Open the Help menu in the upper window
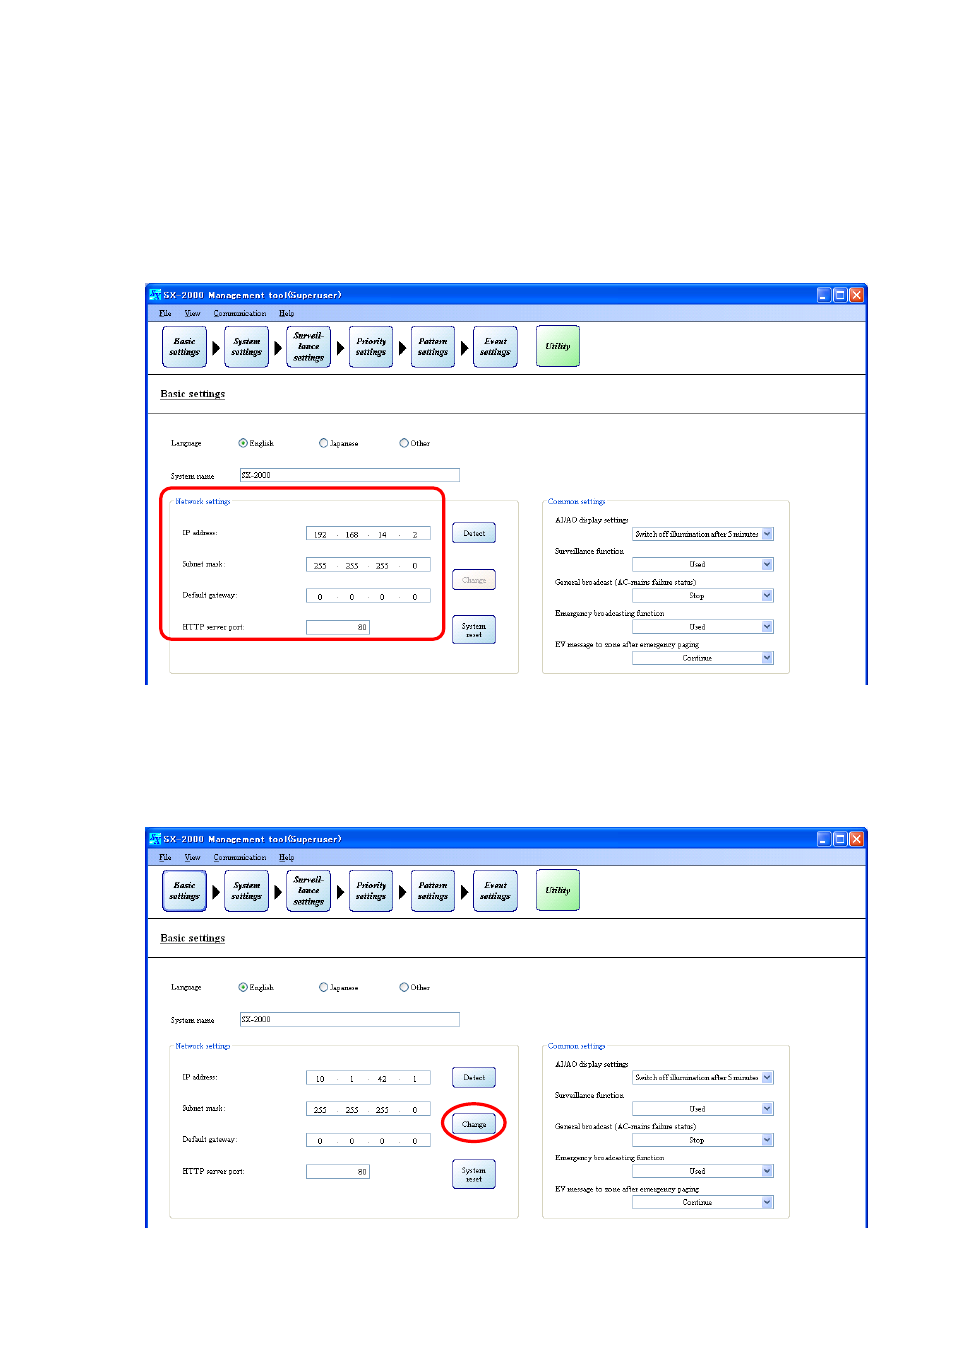Image resolution: width=954 pixels, height=1350 pixels. [x=287, y=313]
